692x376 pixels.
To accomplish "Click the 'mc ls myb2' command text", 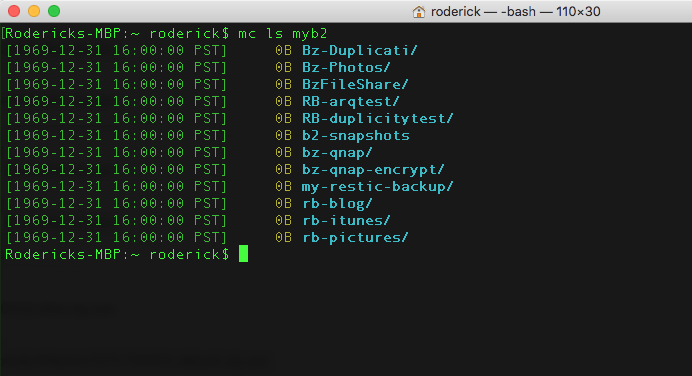I will pos(282,34).
